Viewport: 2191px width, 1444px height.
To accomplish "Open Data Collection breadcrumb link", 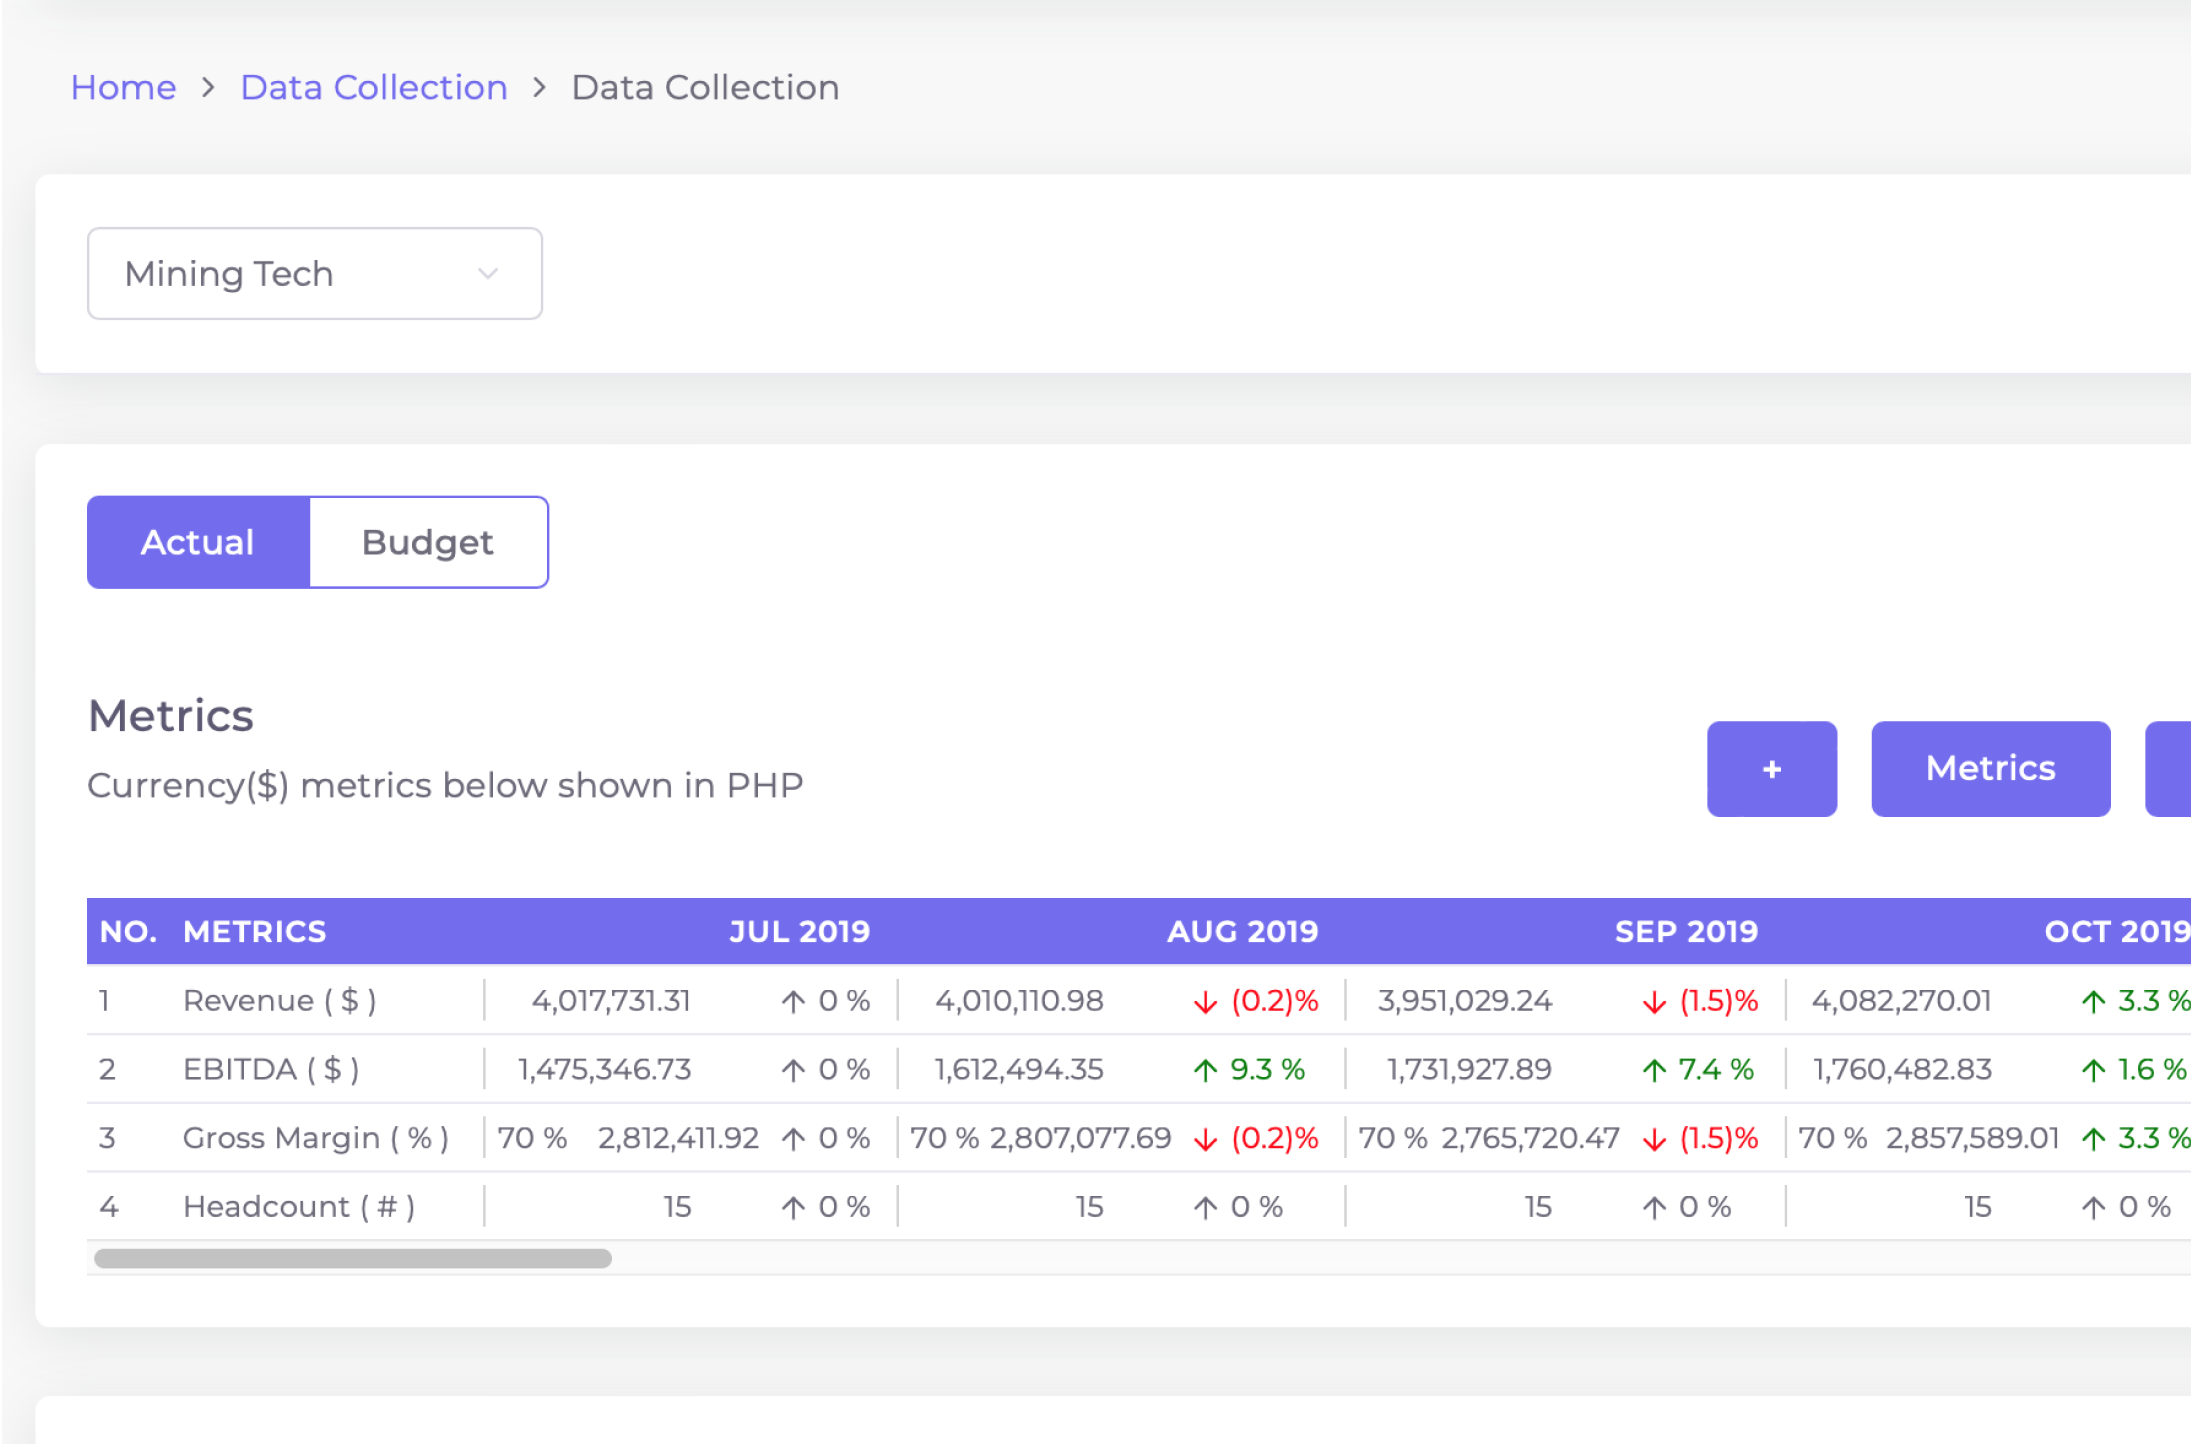I will point(374,88).
